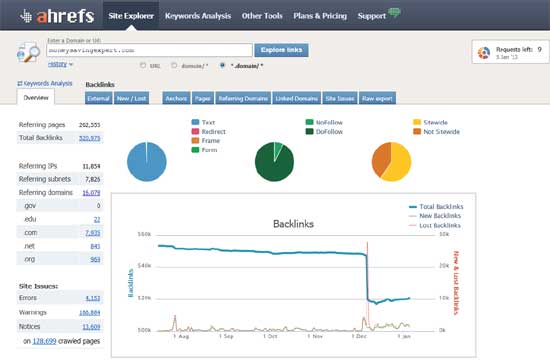Switch to the Overview tab

[36, 97]
